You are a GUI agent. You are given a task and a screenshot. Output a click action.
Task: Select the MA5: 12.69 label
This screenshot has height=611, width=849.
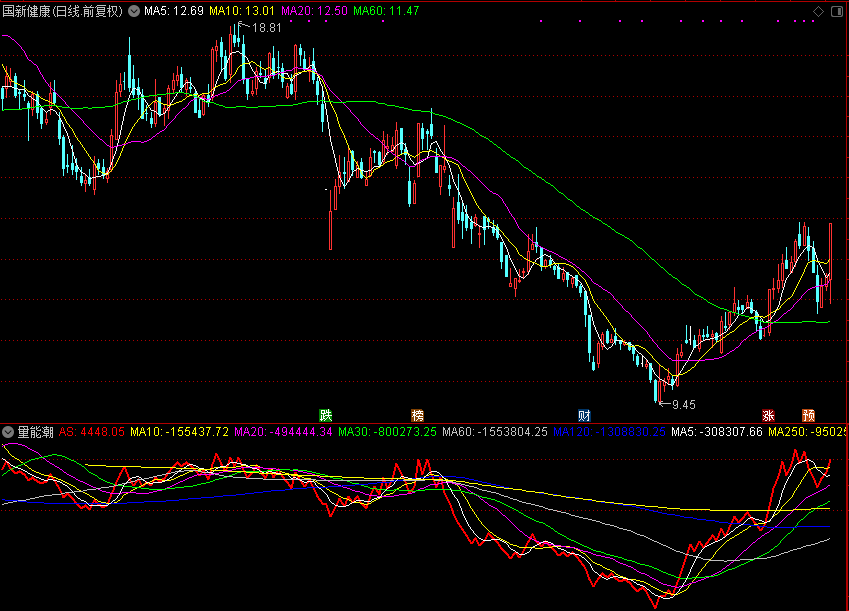pyautogui.click(x=174, y=11)
